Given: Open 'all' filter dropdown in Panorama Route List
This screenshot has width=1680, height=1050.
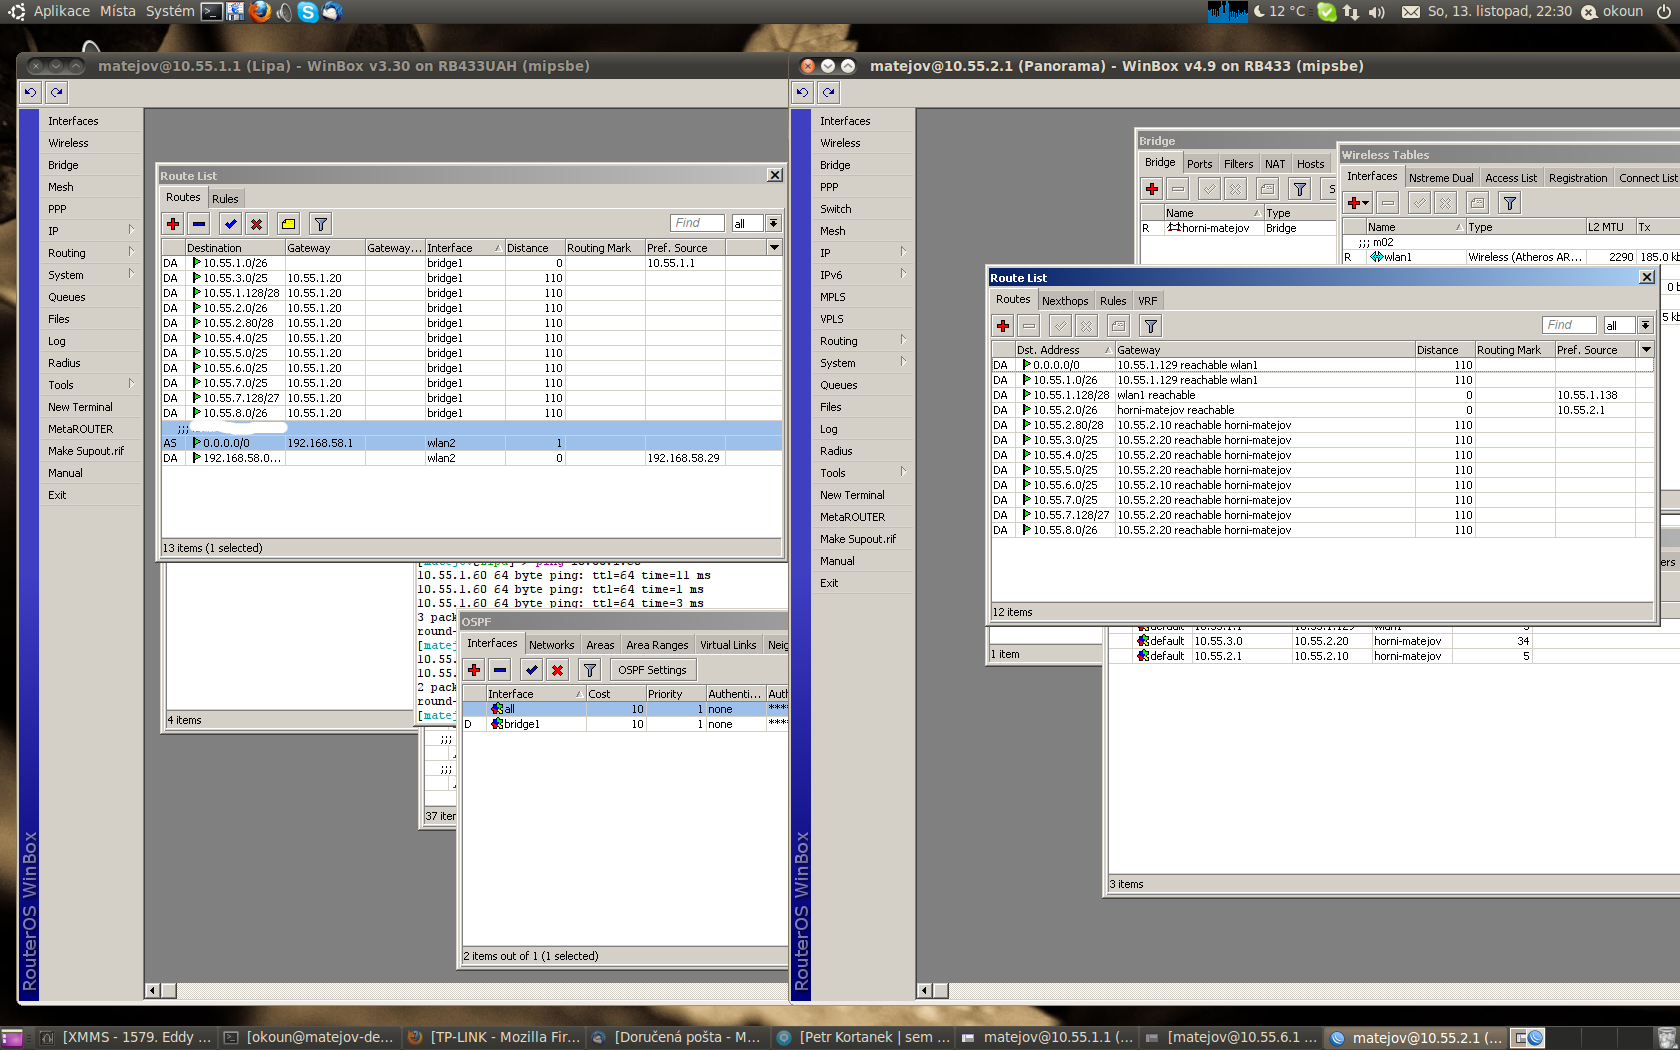Looking at the screenshot, I should tap(1645, 325).
